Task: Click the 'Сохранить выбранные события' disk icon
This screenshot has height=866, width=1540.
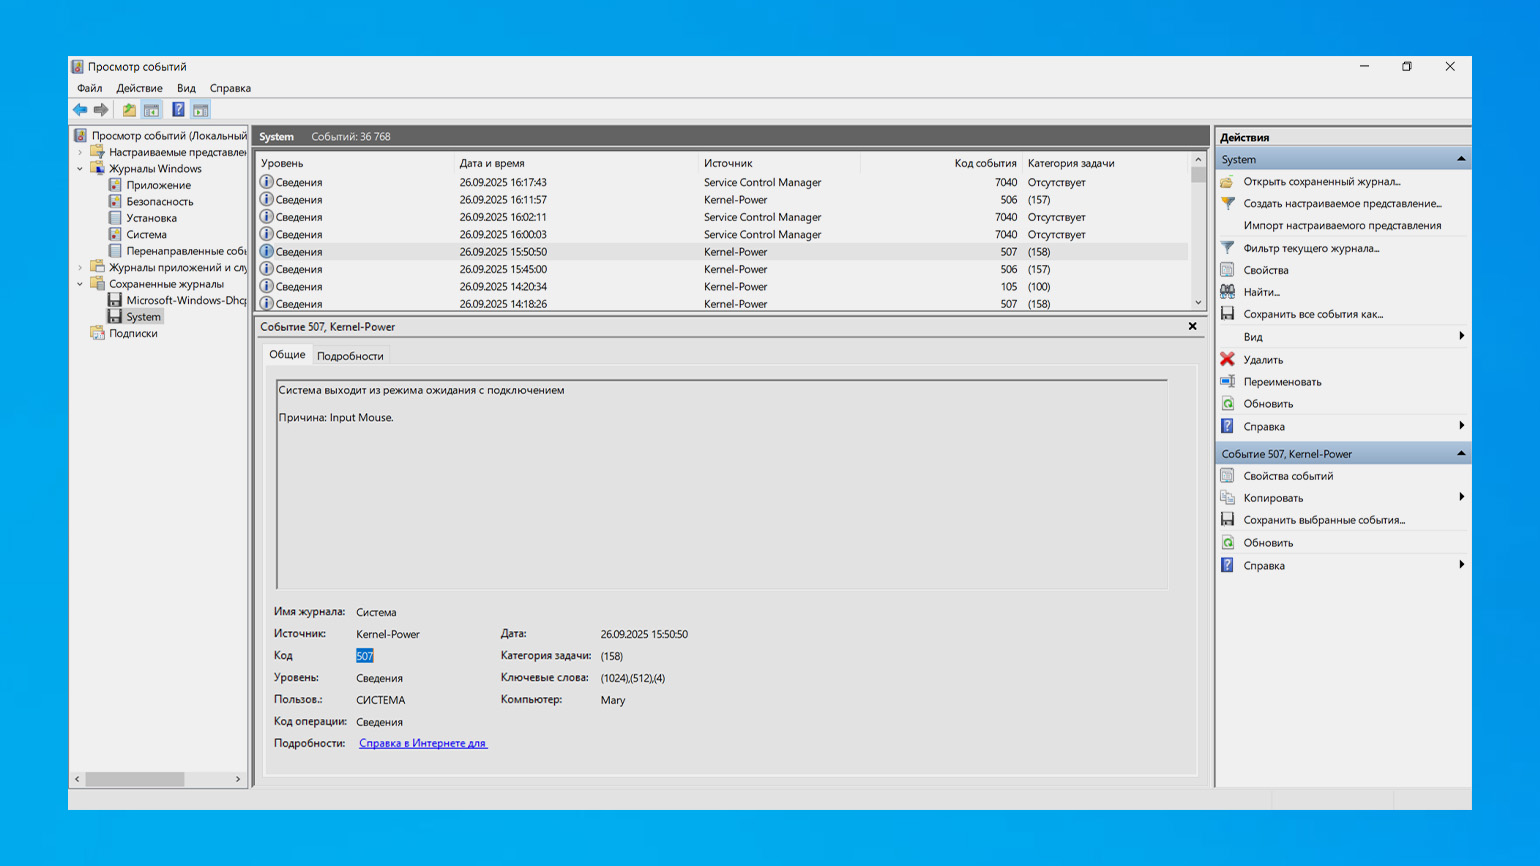Action: [1228, 520]
